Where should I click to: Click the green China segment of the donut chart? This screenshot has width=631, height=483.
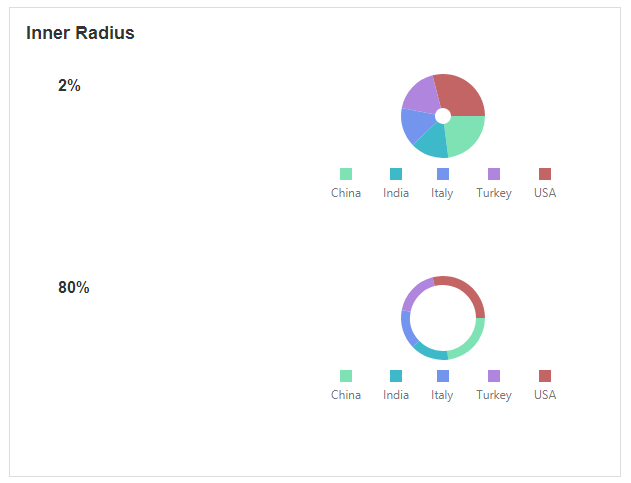[x=473, y=342]
